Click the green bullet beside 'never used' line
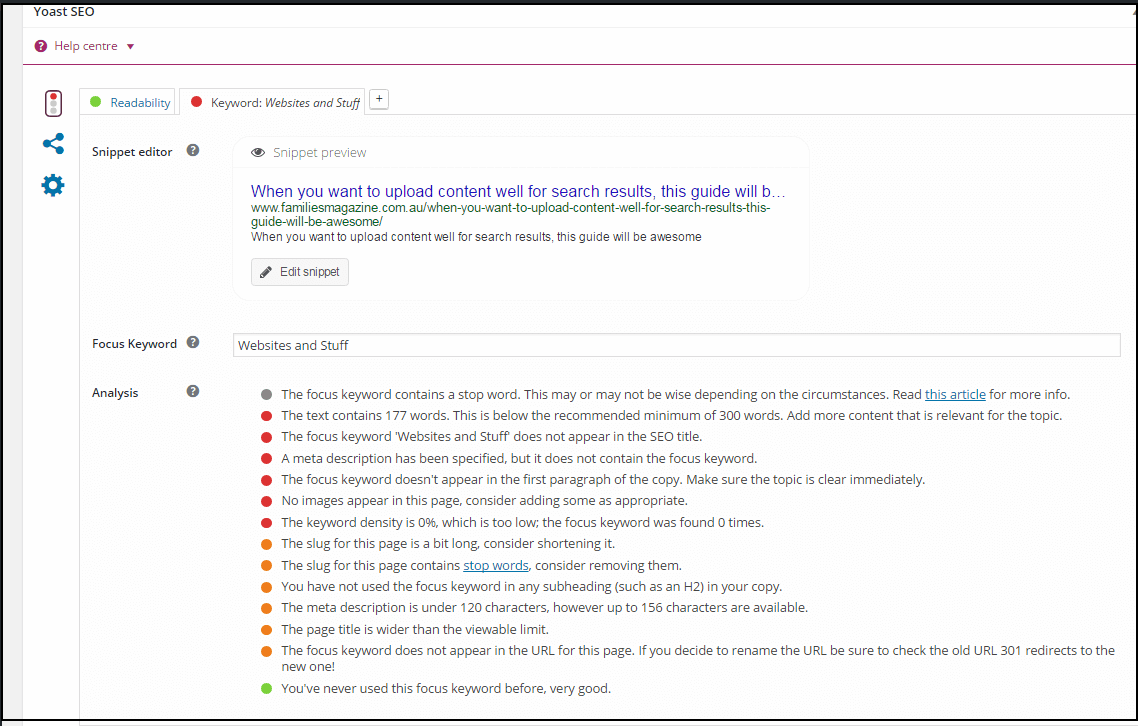 click(266, 688)
